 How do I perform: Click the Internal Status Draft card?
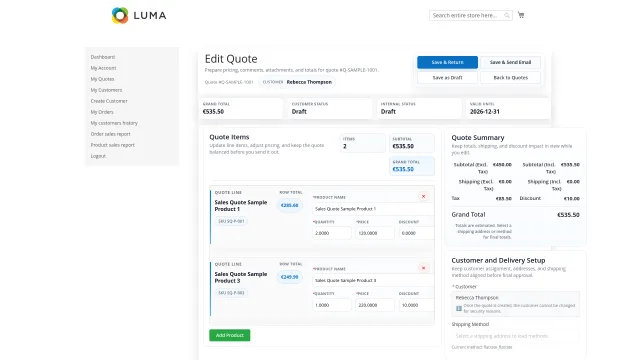click(x=419, y=108)
